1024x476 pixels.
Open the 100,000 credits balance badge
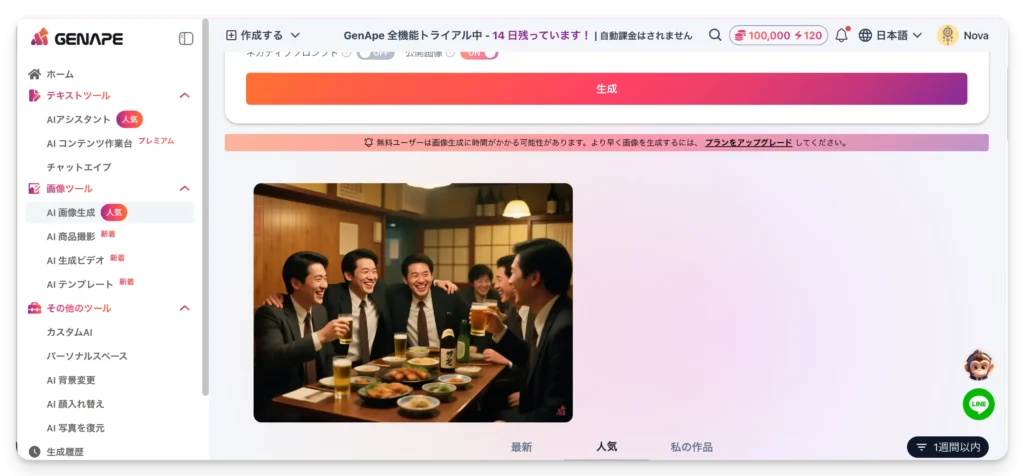pos(778,35)
